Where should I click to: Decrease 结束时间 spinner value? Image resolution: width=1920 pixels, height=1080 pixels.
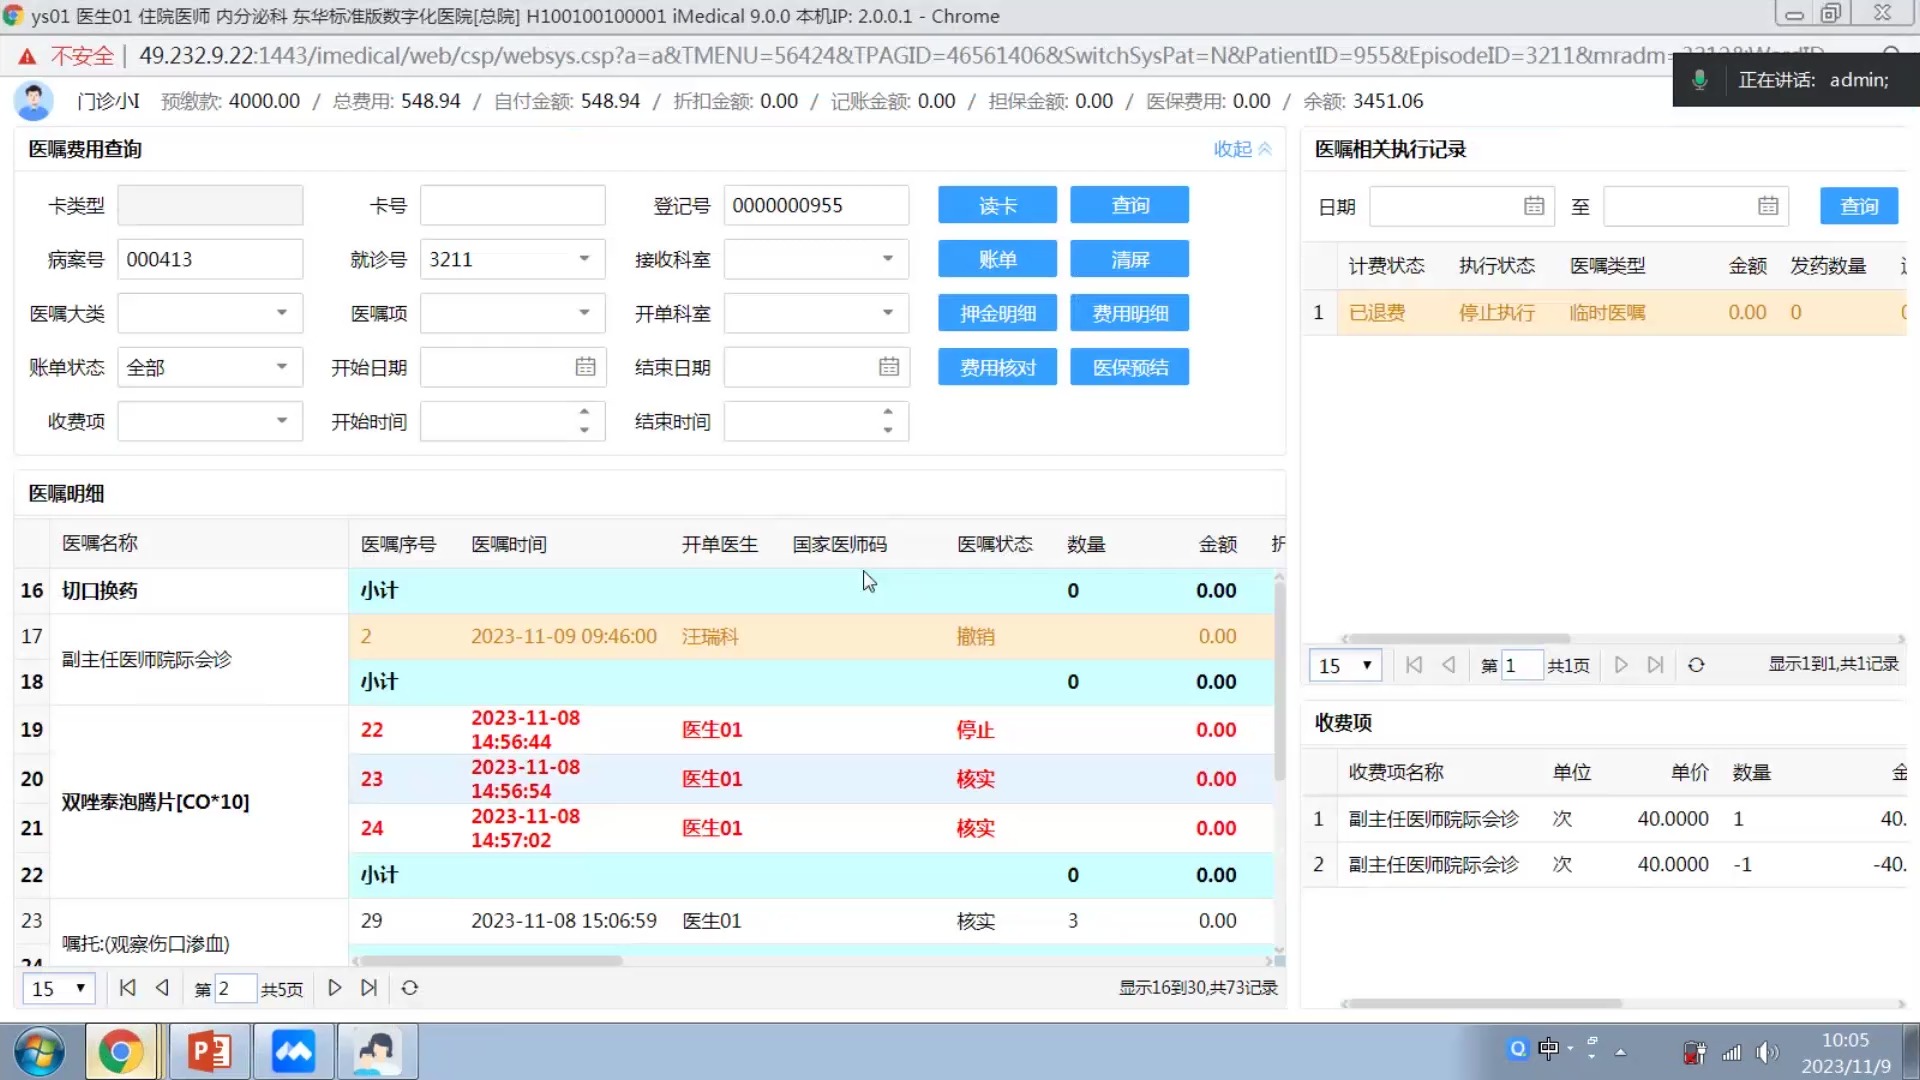(x=887, y=430)
